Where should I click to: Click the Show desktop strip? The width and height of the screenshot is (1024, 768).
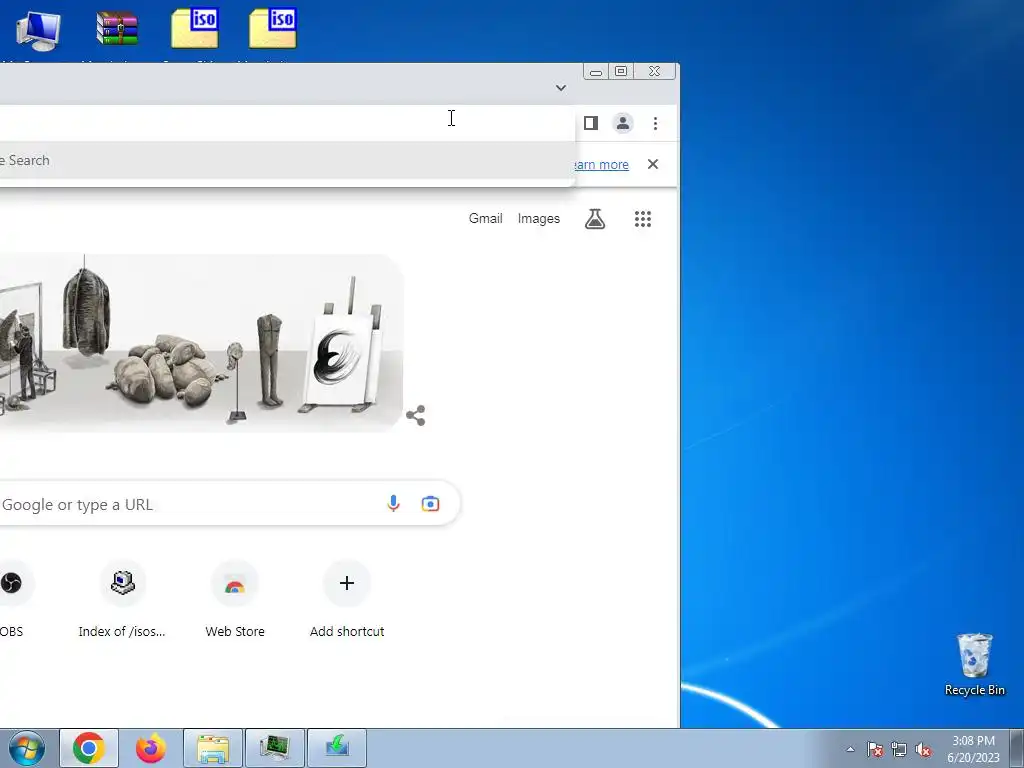1017,748
